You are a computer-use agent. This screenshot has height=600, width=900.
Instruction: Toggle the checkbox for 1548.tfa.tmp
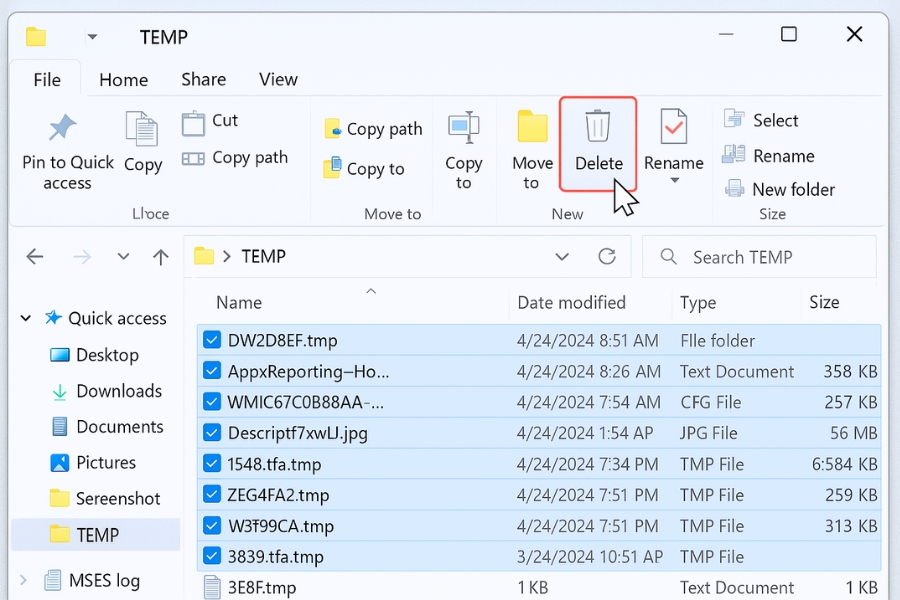[211, 464]
